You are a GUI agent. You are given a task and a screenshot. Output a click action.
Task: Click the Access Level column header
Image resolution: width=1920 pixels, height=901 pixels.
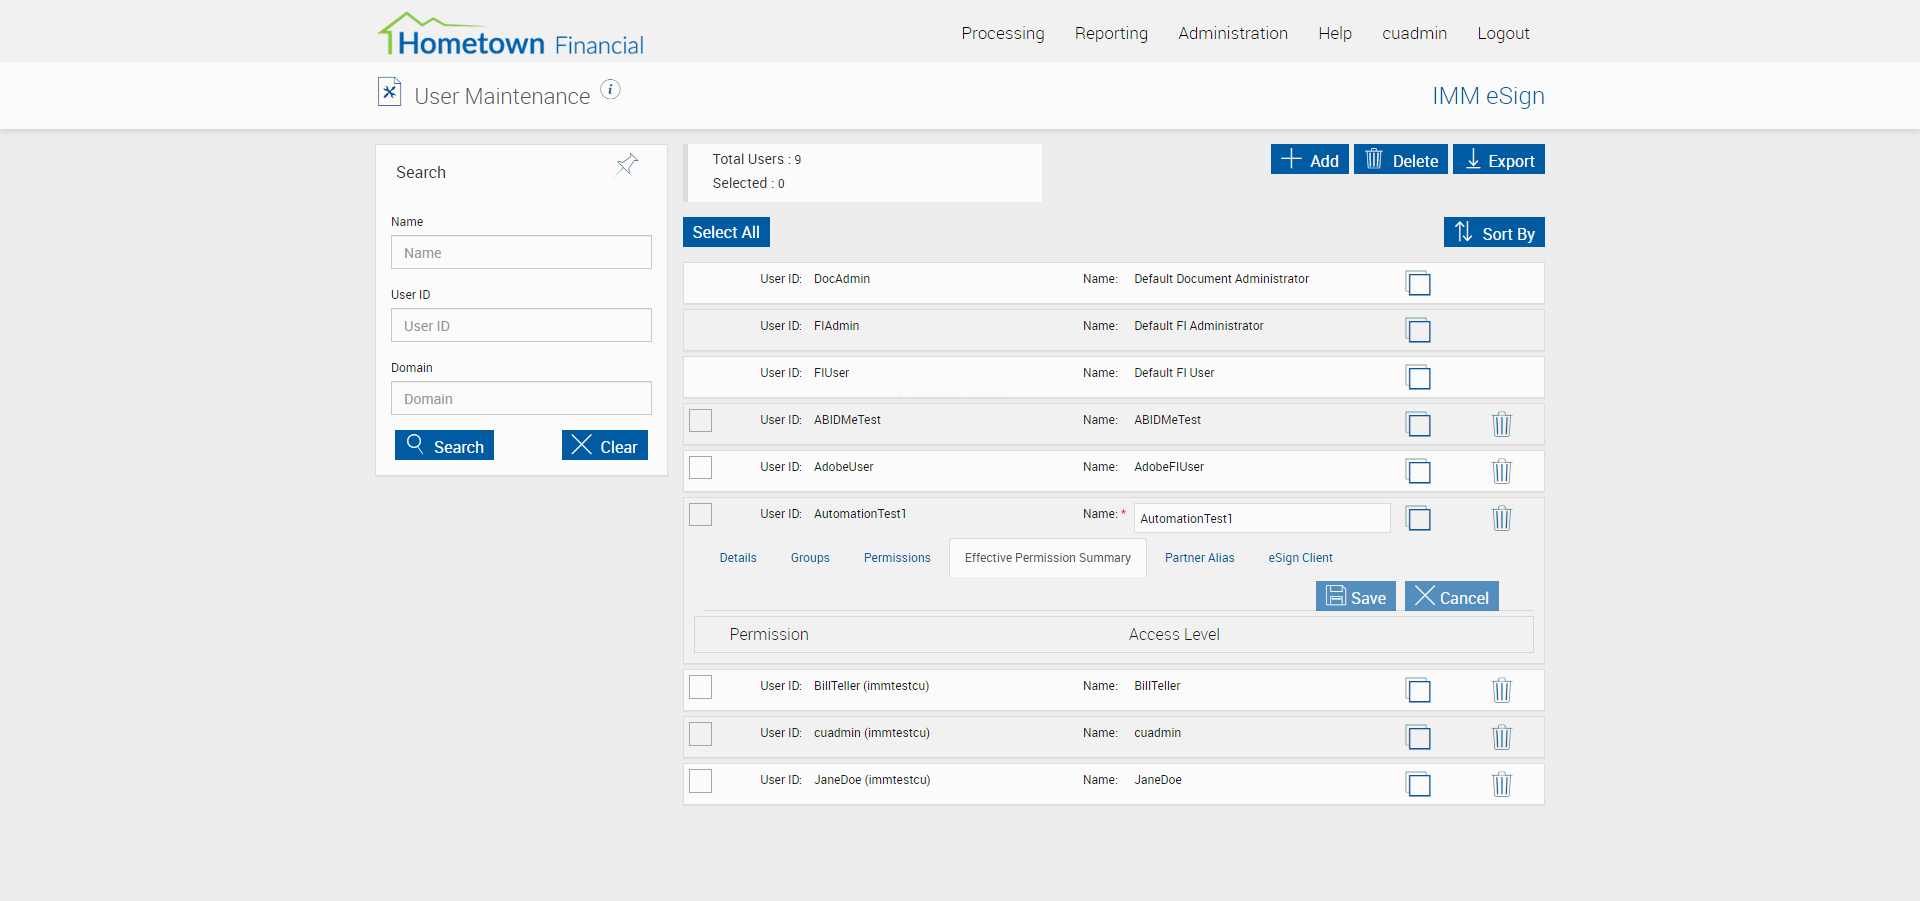1174,634
